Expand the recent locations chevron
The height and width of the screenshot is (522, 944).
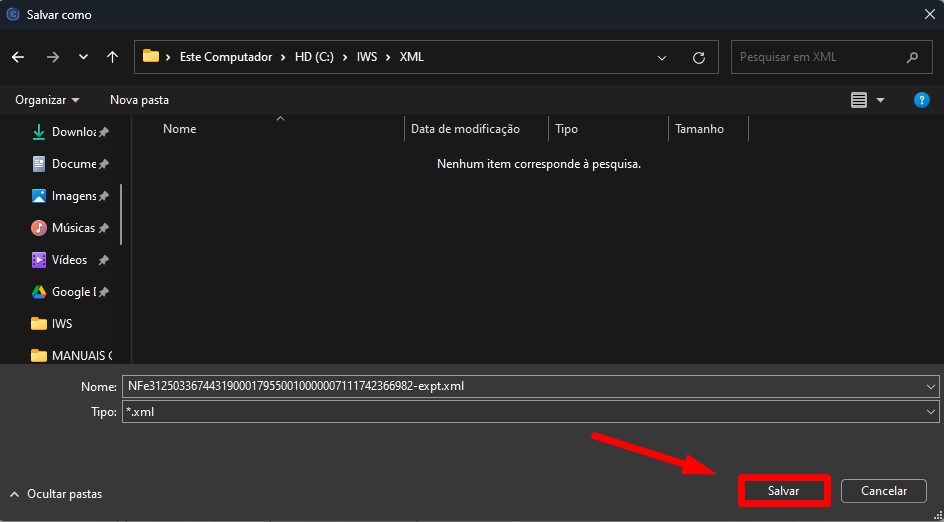pos(83,57)
